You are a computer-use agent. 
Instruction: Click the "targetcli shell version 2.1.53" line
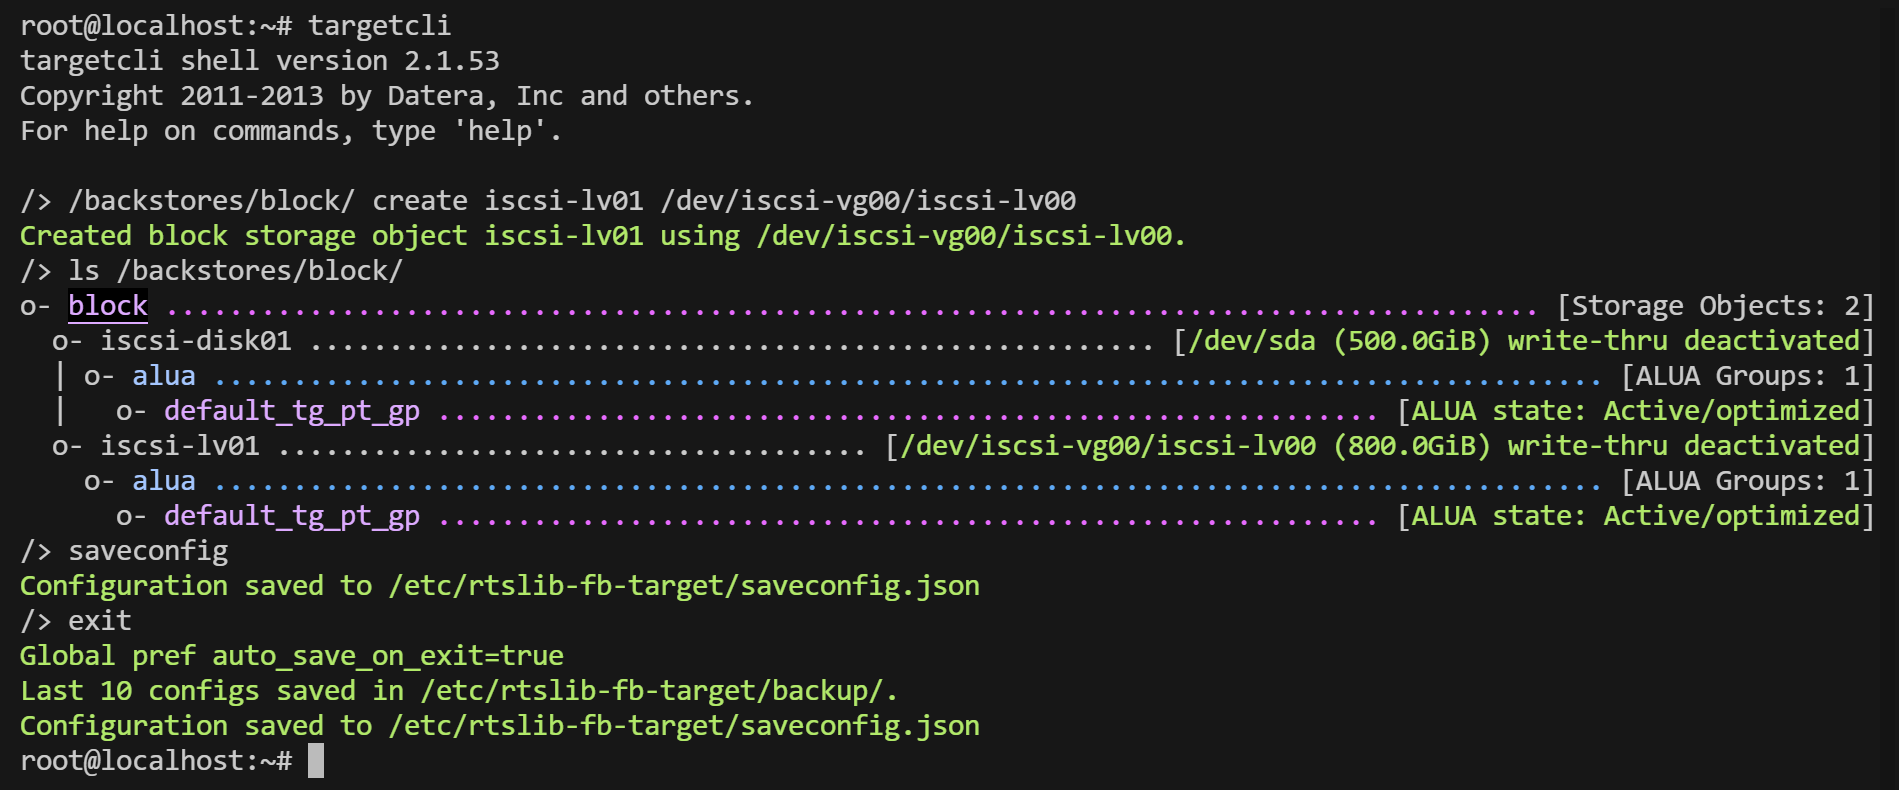(260, 61)
